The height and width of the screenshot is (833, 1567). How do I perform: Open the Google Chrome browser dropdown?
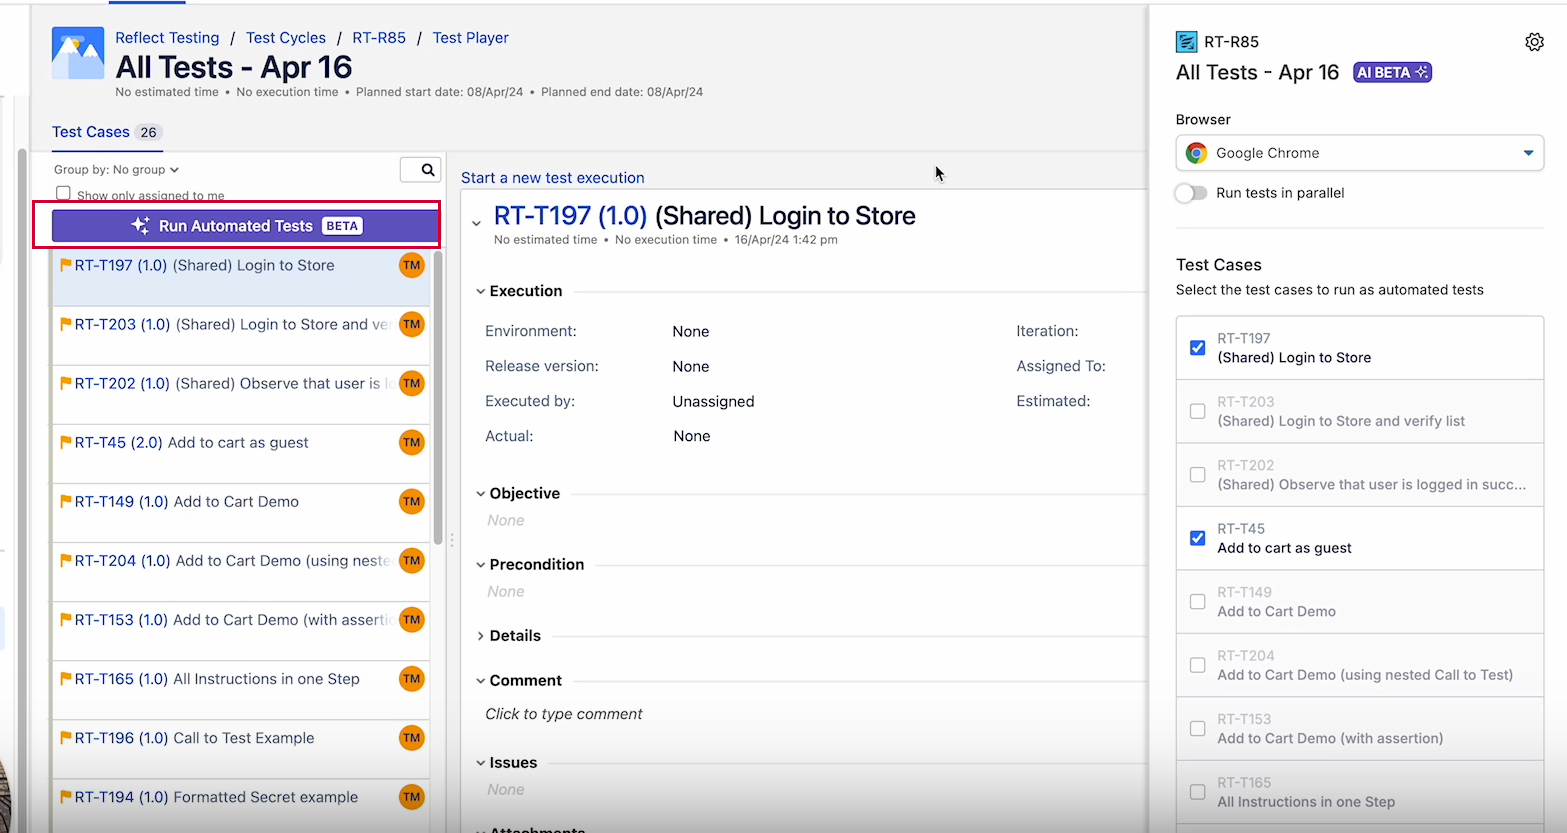1359,153
